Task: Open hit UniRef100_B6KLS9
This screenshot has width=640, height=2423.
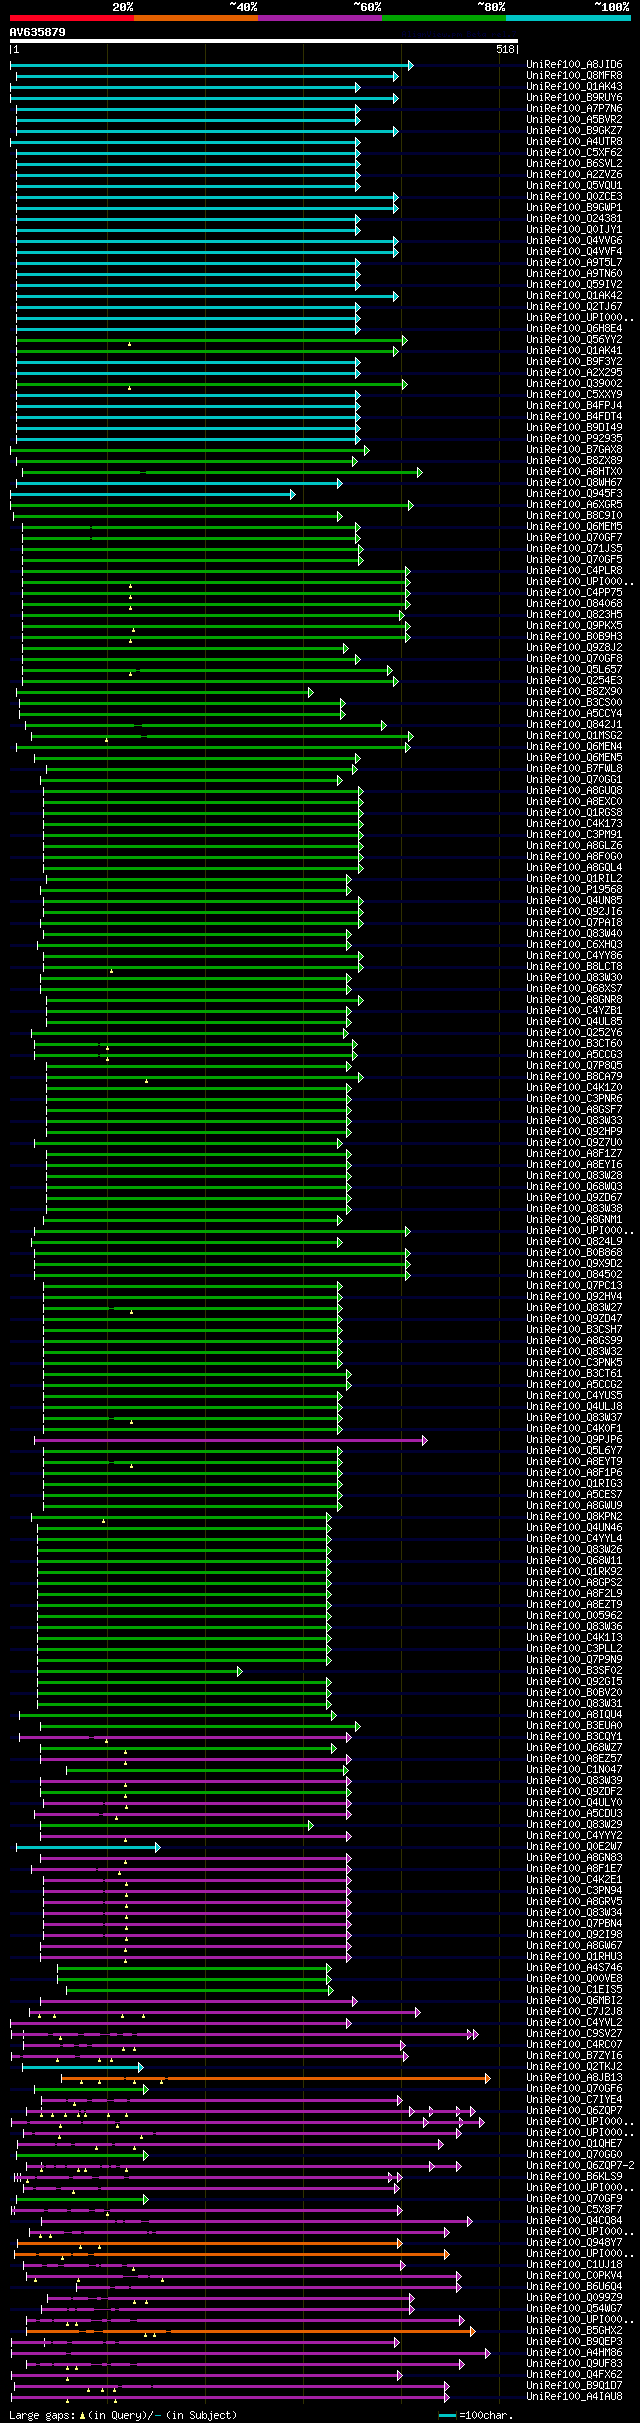Action: click(574, 2177)
